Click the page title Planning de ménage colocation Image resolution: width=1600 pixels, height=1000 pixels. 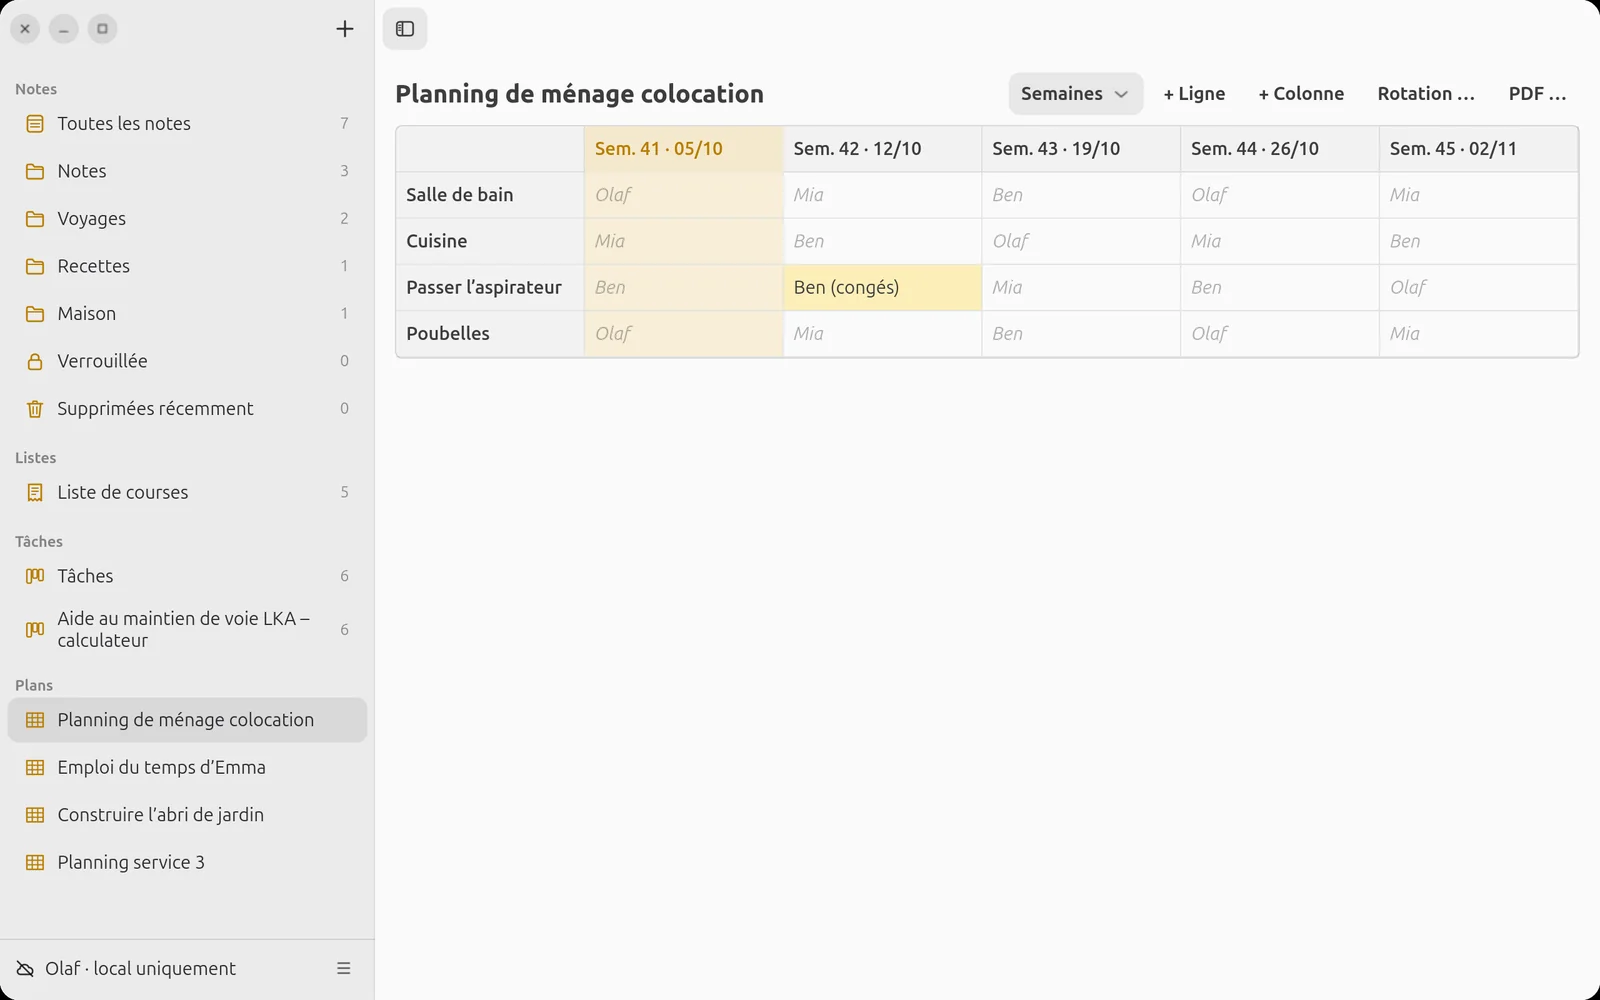pos(579,94)
